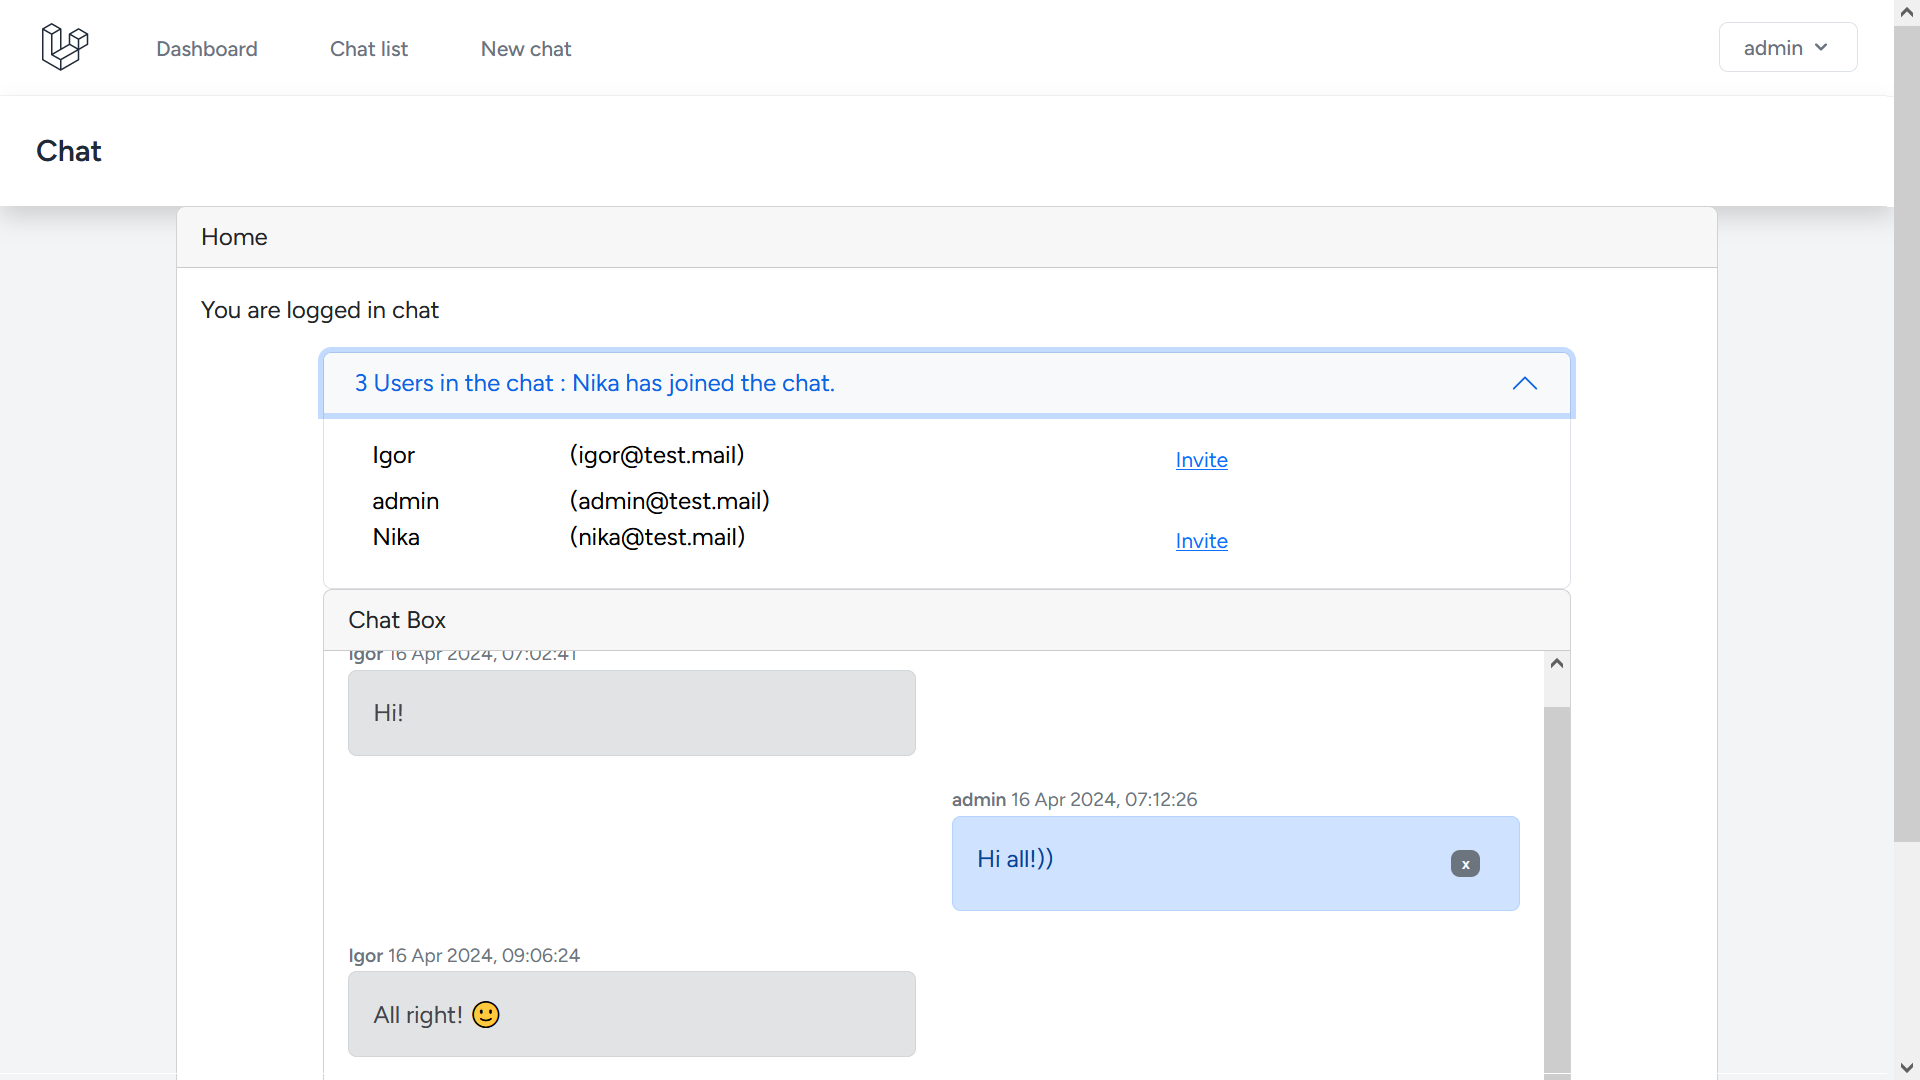Viewport: 1920px width, 1080px height.
Task: Click page scrollbar up arrow
Action: 1906,12
